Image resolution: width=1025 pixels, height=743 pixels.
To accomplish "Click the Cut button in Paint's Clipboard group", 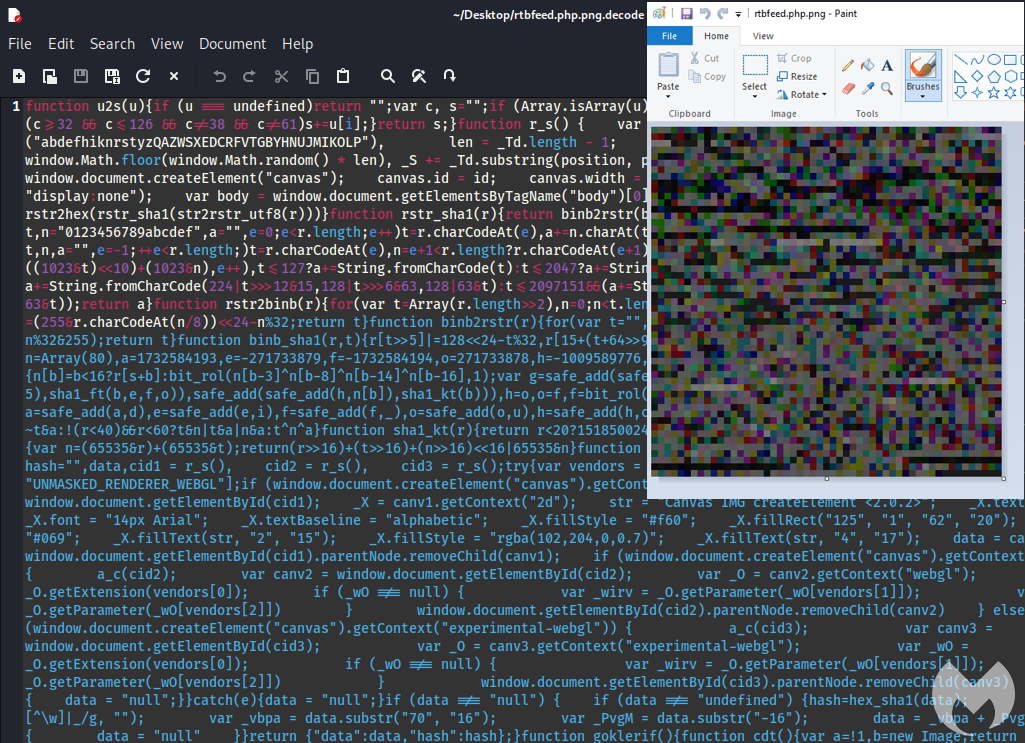I will click(704, 59).
